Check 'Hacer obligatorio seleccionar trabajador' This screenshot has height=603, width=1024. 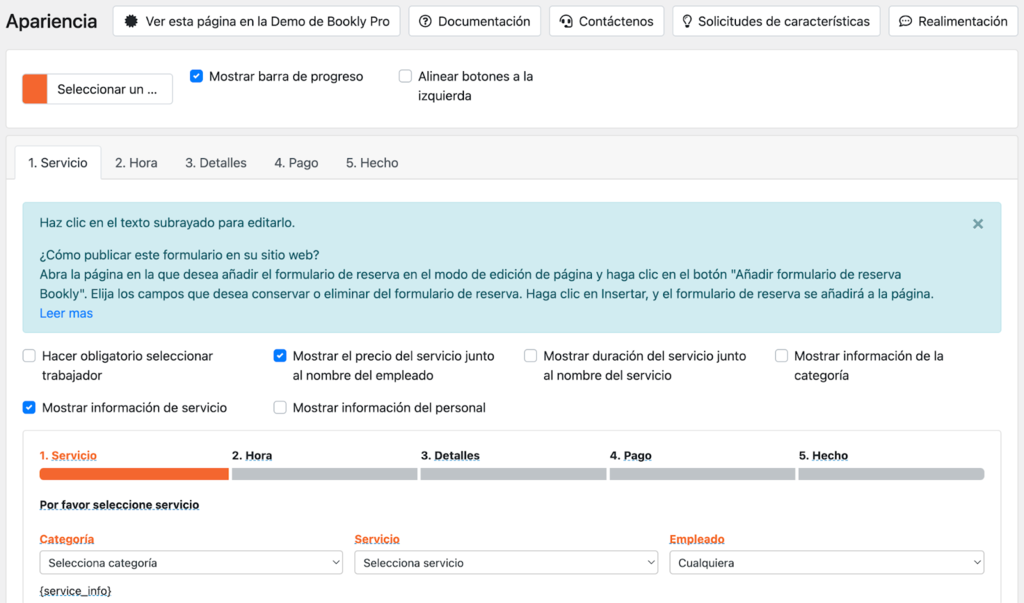click(29, 355)
